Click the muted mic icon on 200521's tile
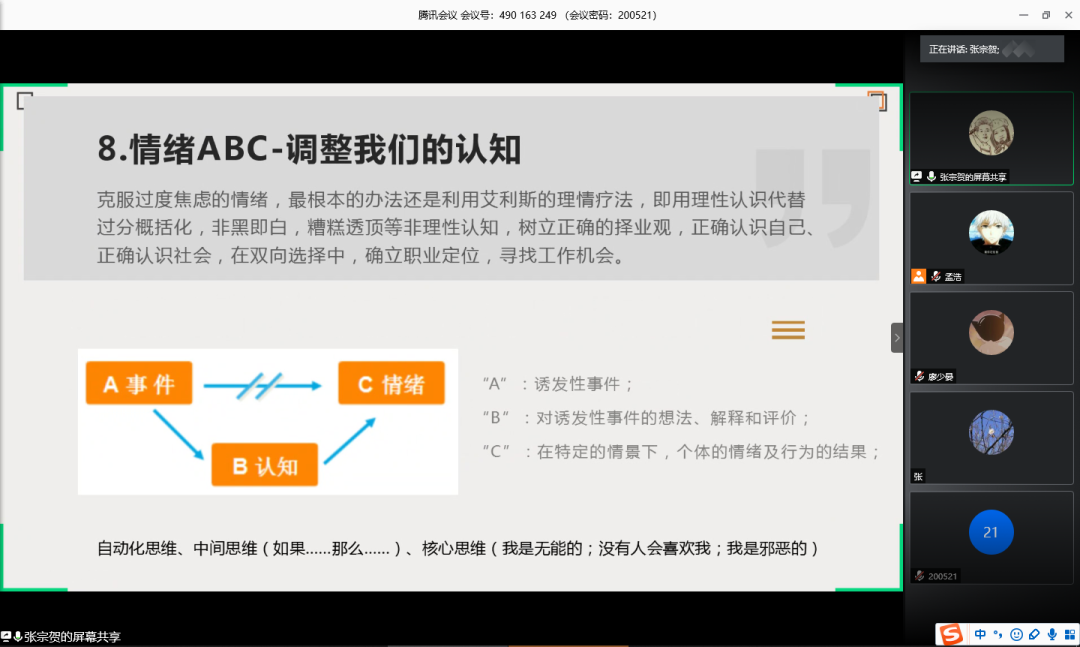This screenshot has height=647, width=1080. coord(918,573)
